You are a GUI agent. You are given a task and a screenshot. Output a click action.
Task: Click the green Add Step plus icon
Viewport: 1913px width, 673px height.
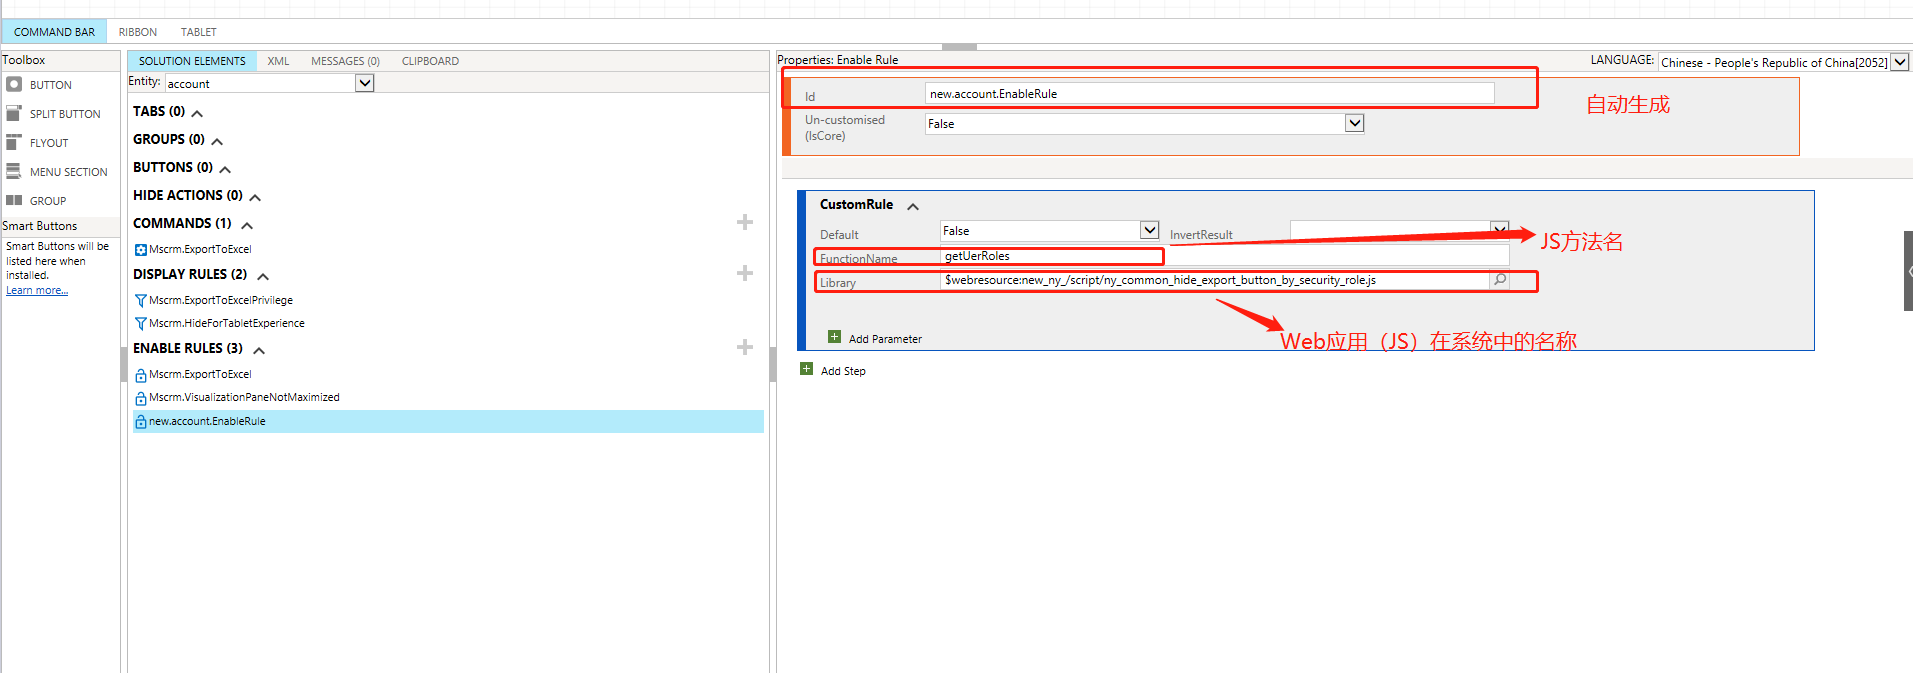[807, 369]
